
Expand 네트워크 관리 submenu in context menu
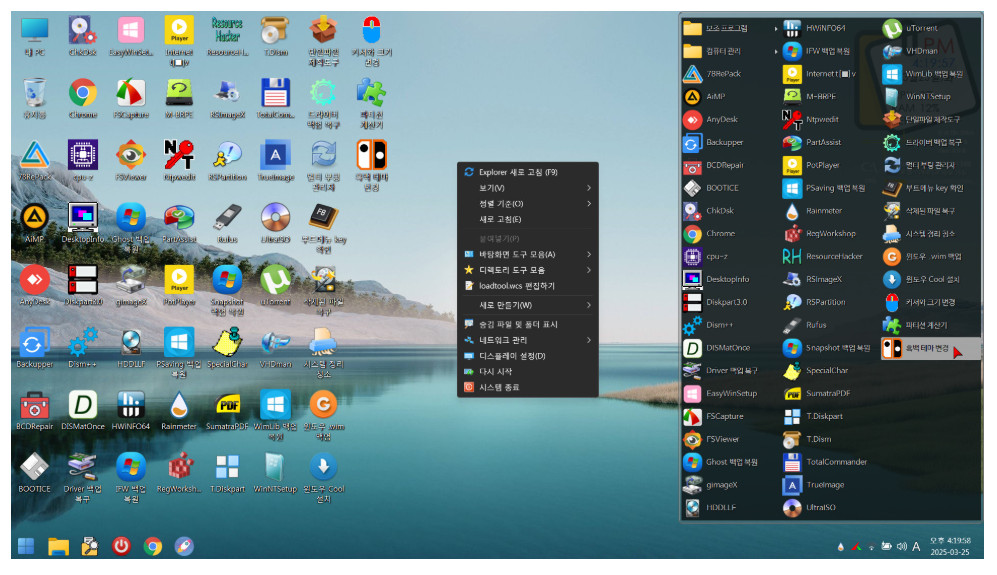click(x=527, y=340)
